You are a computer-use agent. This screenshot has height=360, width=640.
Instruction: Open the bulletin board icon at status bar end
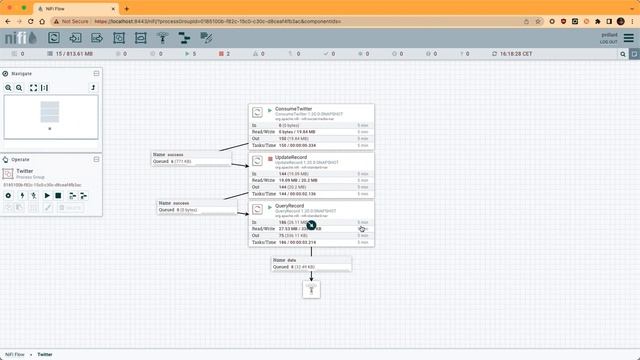coord(634,54)
